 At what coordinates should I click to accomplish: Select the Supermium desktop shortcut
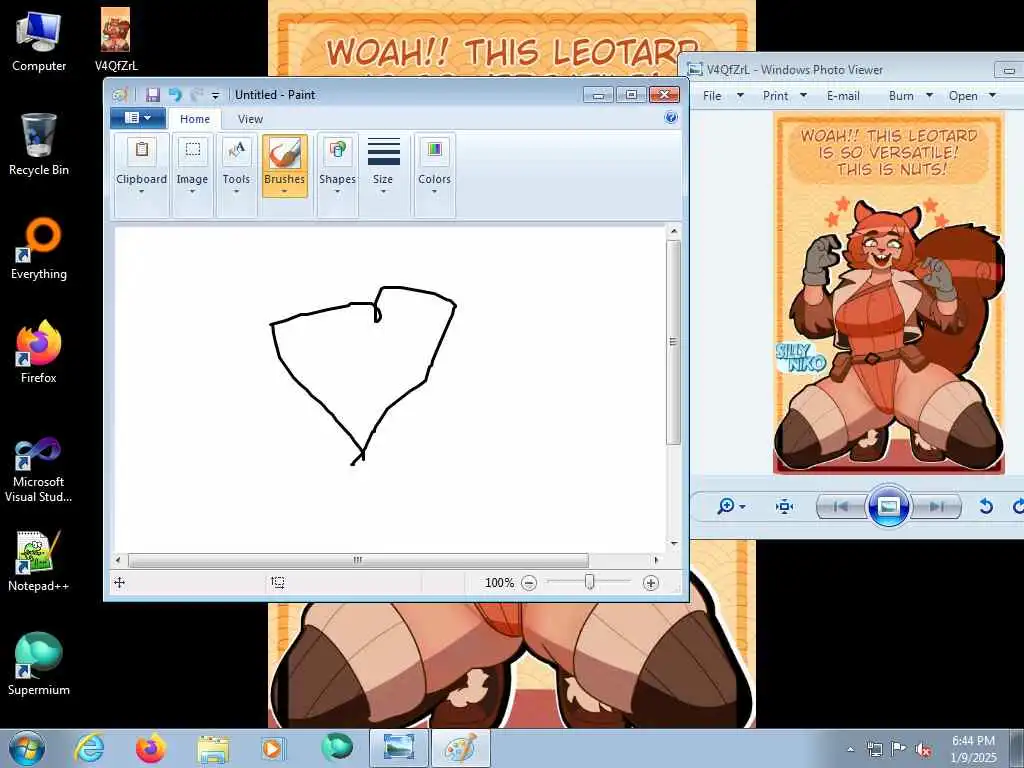[39, 665]
